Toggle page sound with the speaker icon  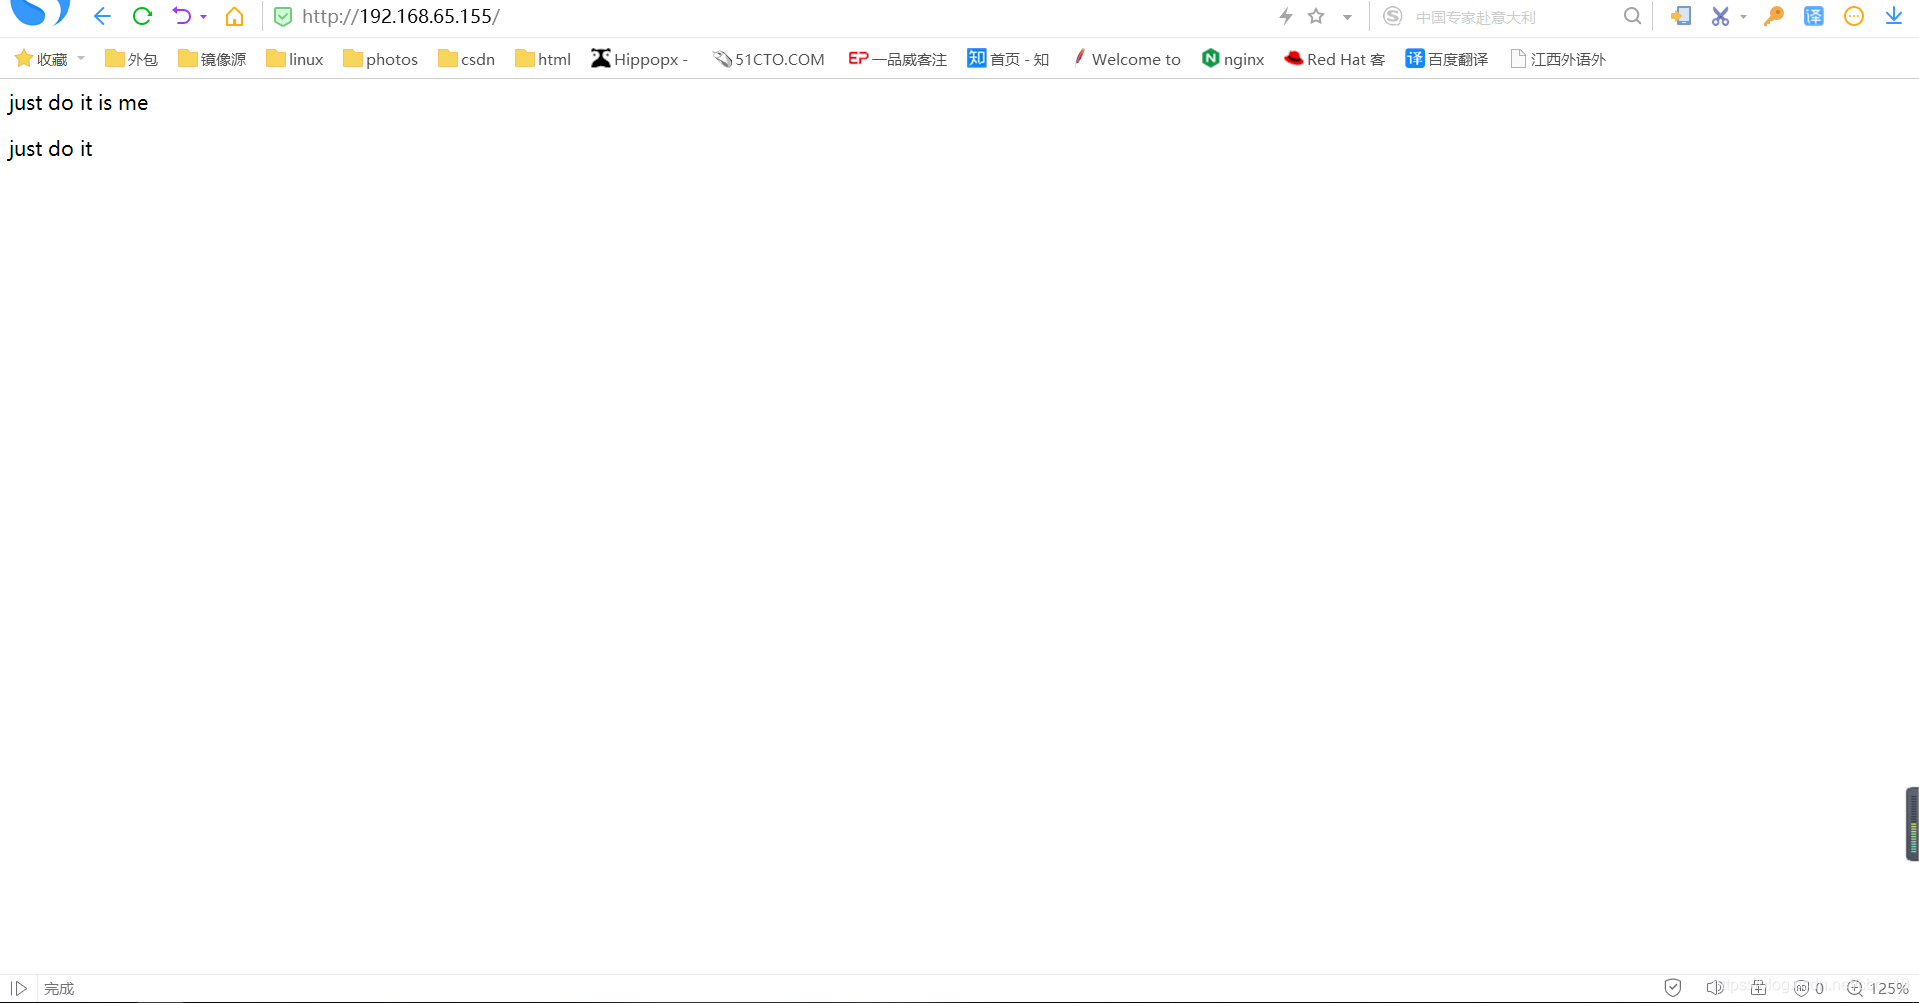1714,988
